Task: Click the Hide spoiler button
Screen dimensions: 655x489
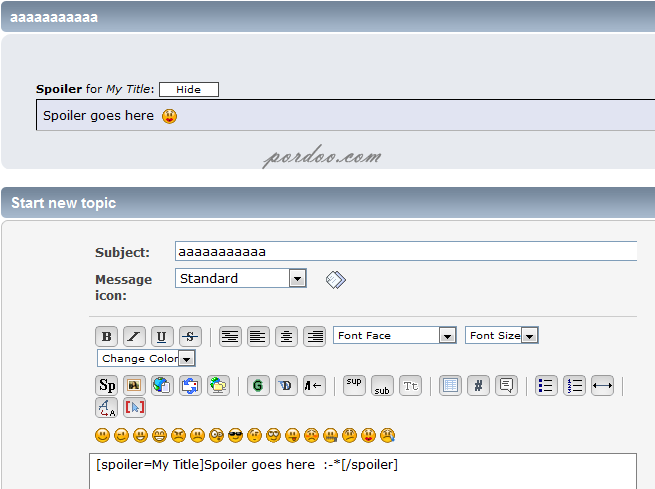Action: [x=189, y=89]
